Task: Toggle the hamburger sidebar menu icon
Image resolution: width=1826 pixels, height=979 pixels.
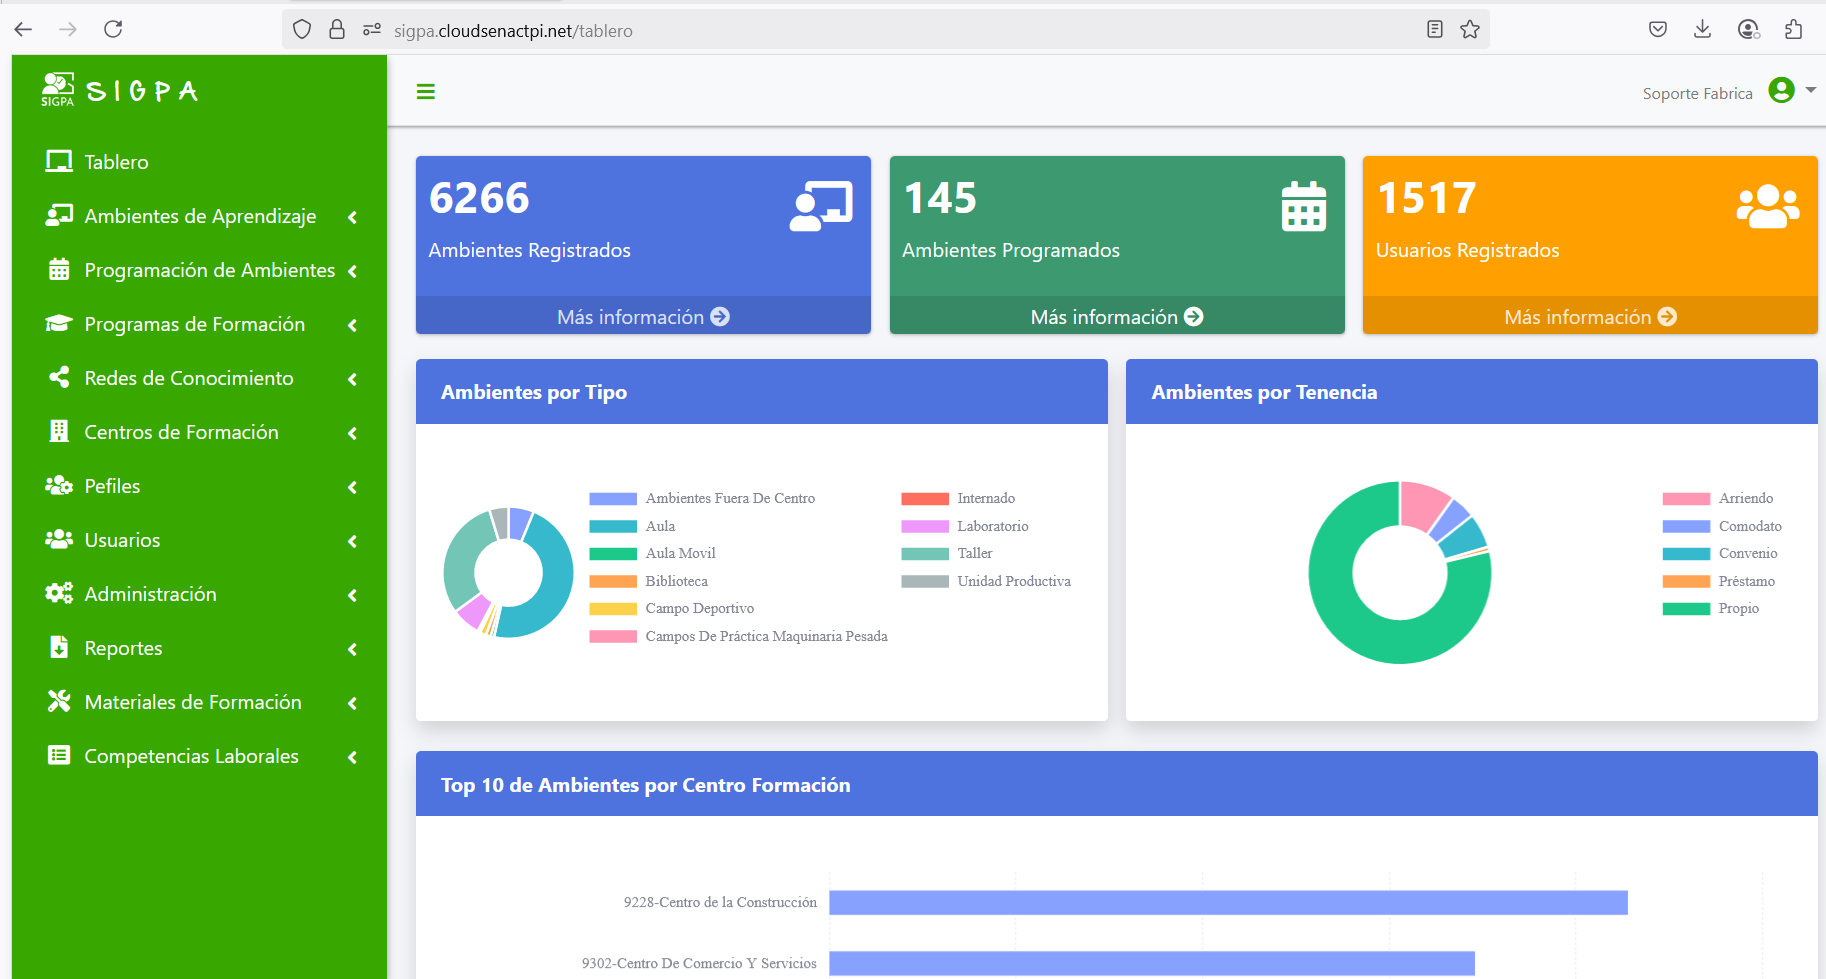Action: [425, 92]
